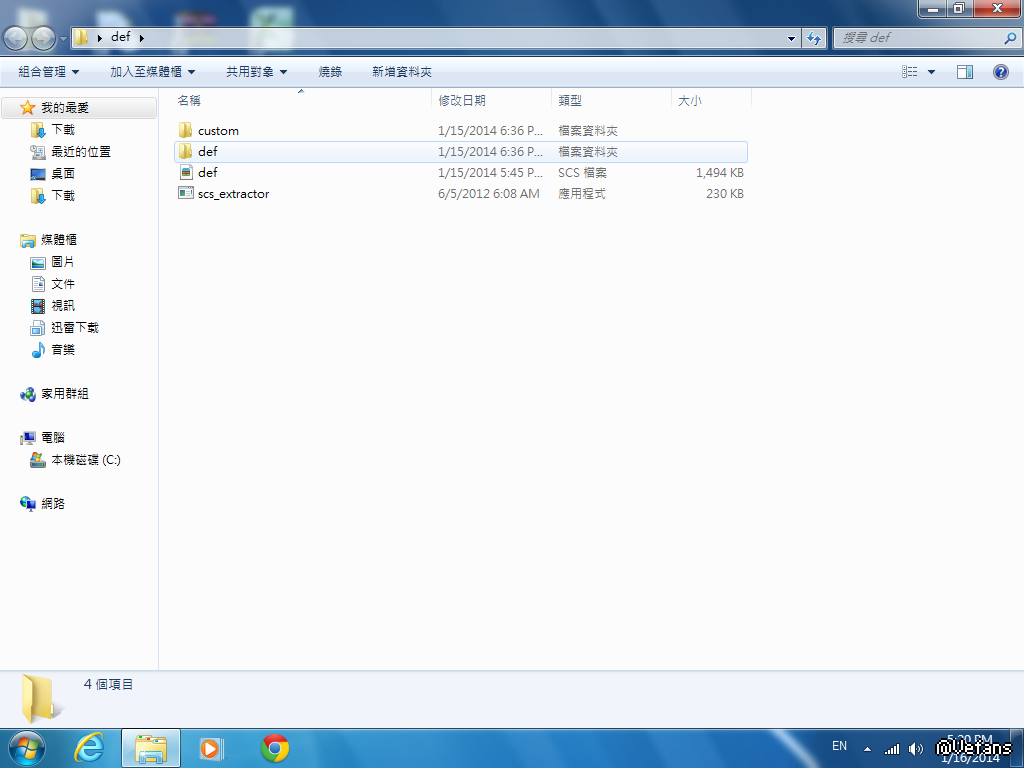Select 桌面 in navigation pane
The width and height of the screenshot is (1024, 768).
(x=63, y=174)
